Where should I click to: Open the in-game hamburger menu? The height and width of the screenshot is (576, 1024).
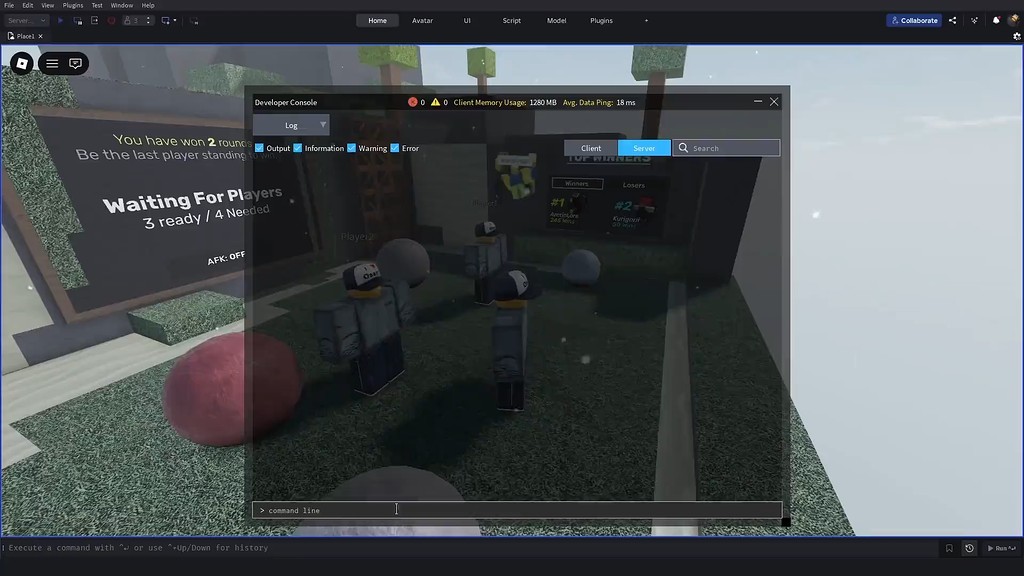click(x=52, y=63)
